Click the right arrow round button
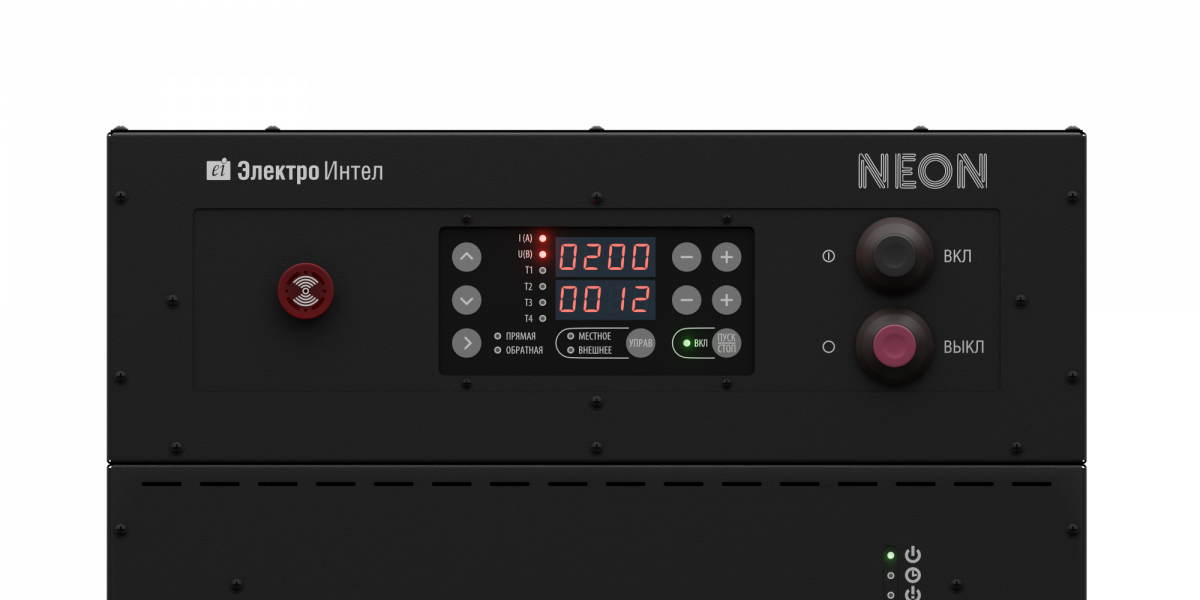The image size is (1200, 600). click(467, 343)
